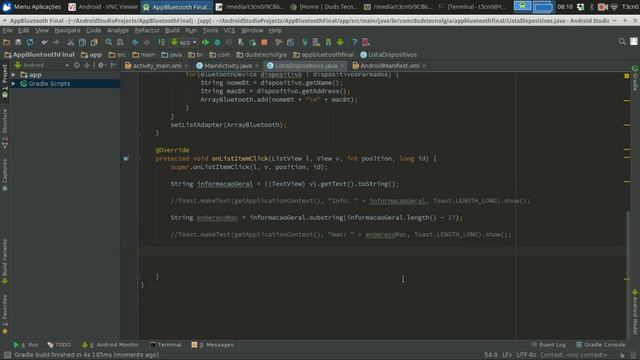Click the dudstecnolgia breadcrumb folder
Viewport: 640px width, 360px height.
[x=262, y=54]
